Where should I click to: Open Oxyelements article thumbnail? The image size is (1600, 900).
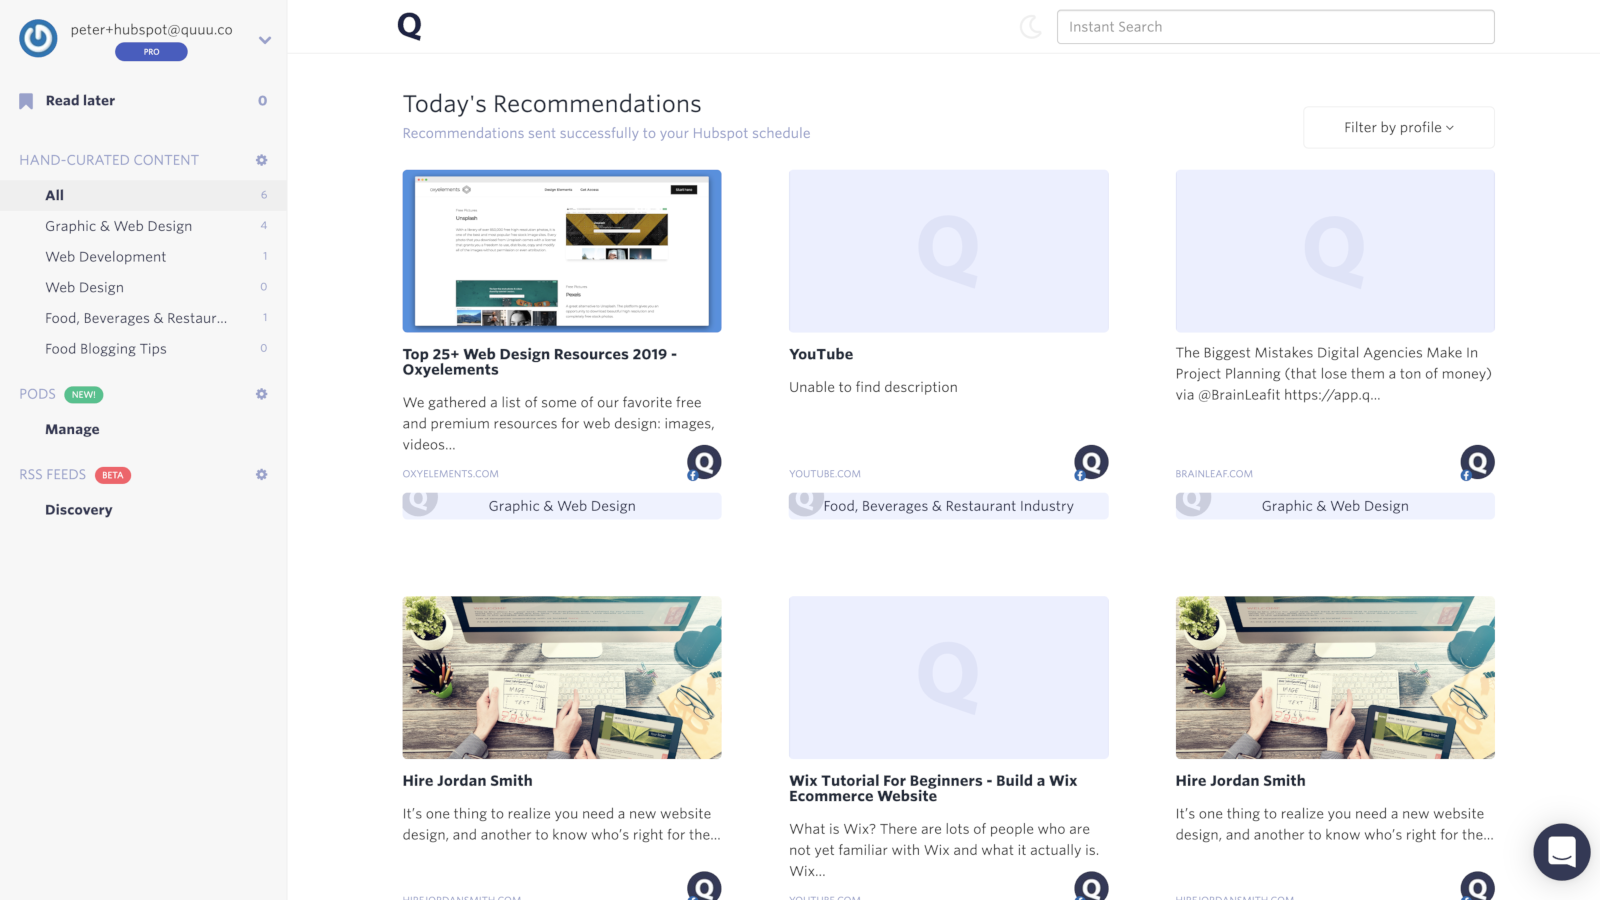[x=562, y=251]
